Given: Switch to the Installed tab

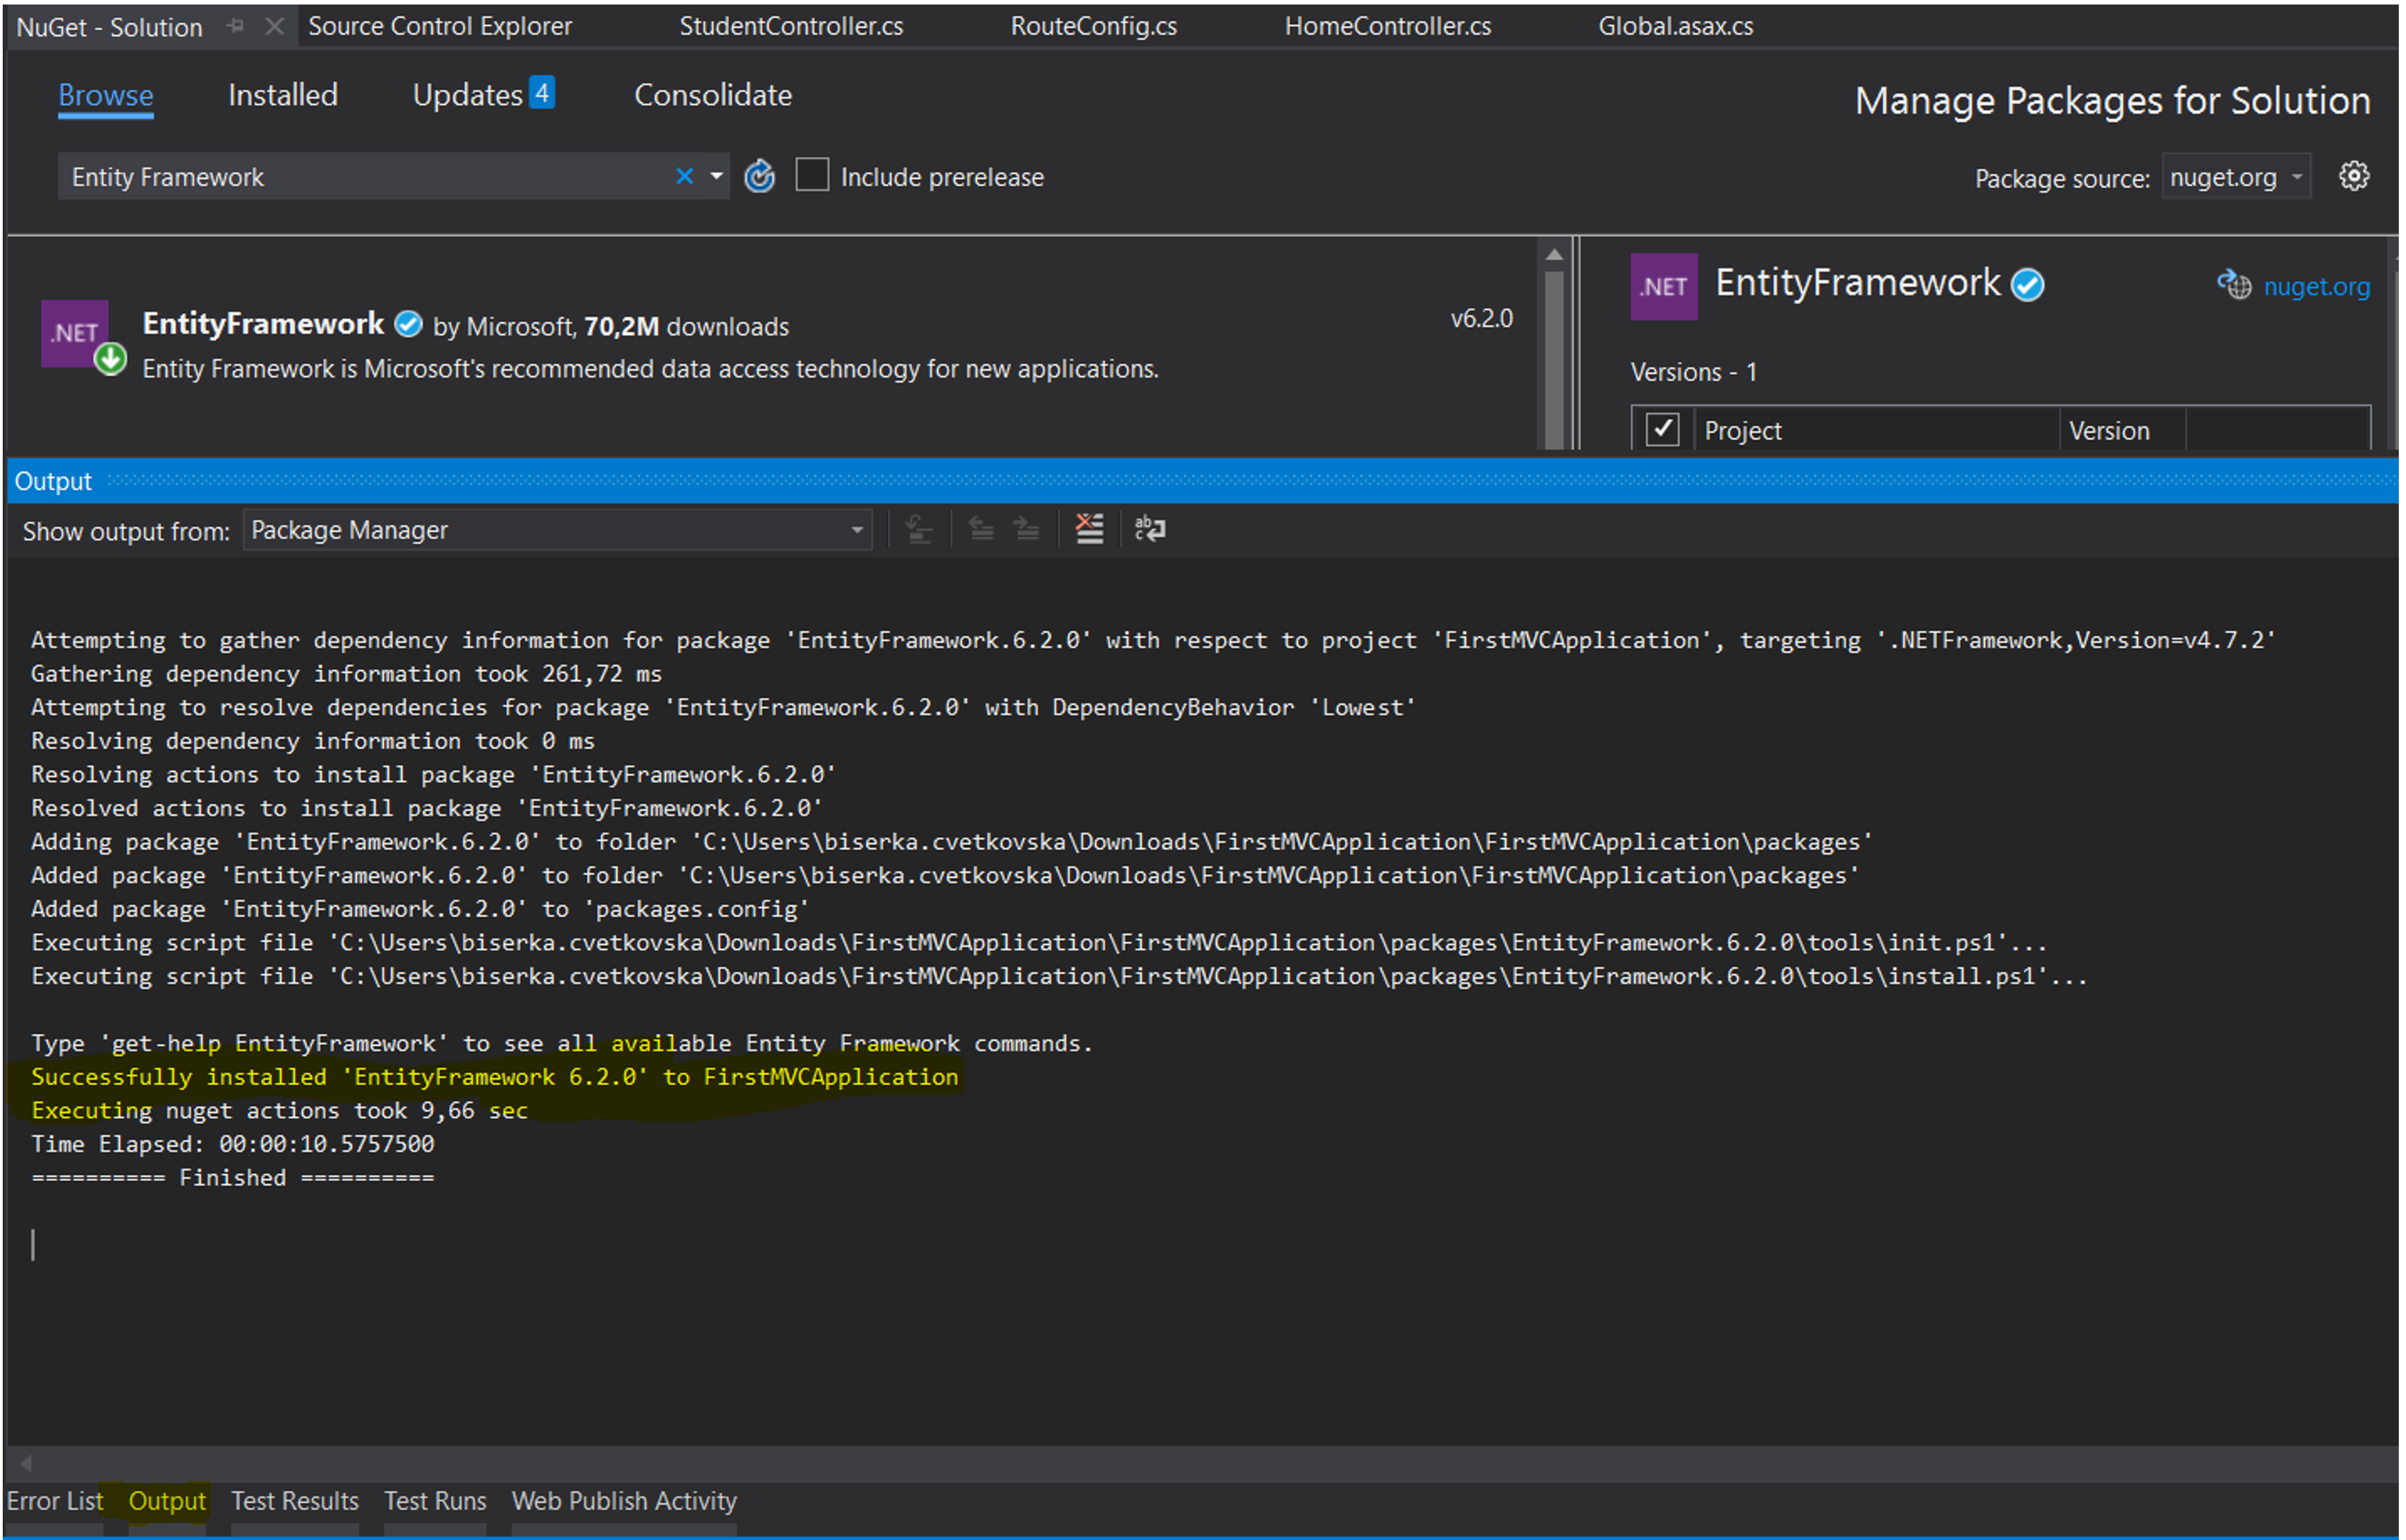Looking at the screenshot, I should 283,95.
